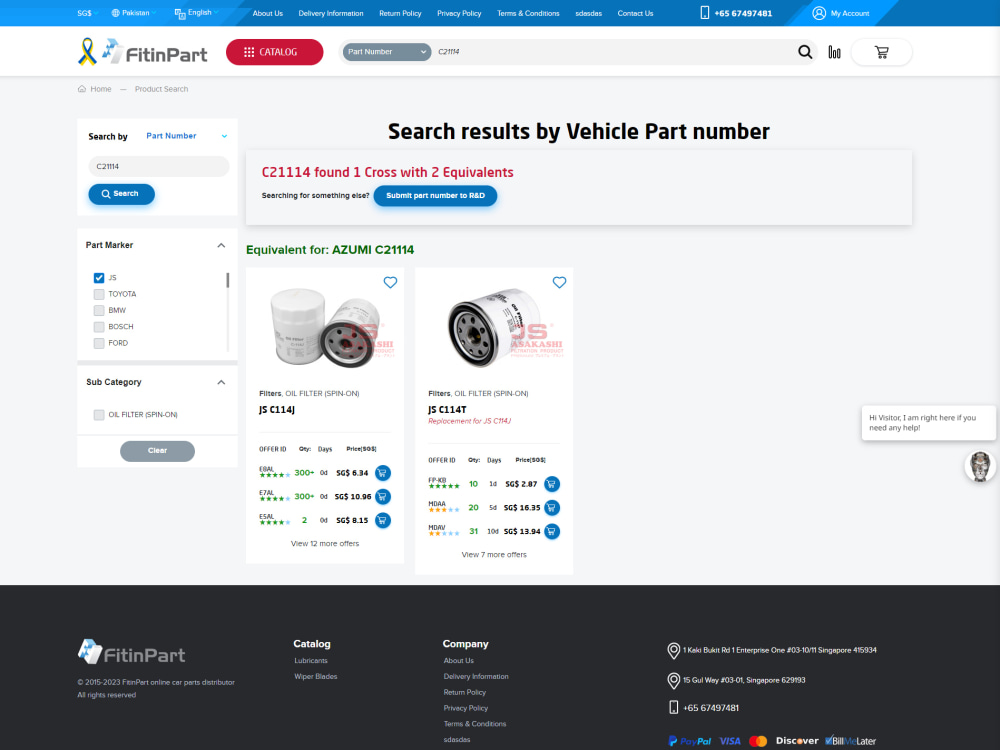Add JS C114J to wishlist heart

point(390,282)
